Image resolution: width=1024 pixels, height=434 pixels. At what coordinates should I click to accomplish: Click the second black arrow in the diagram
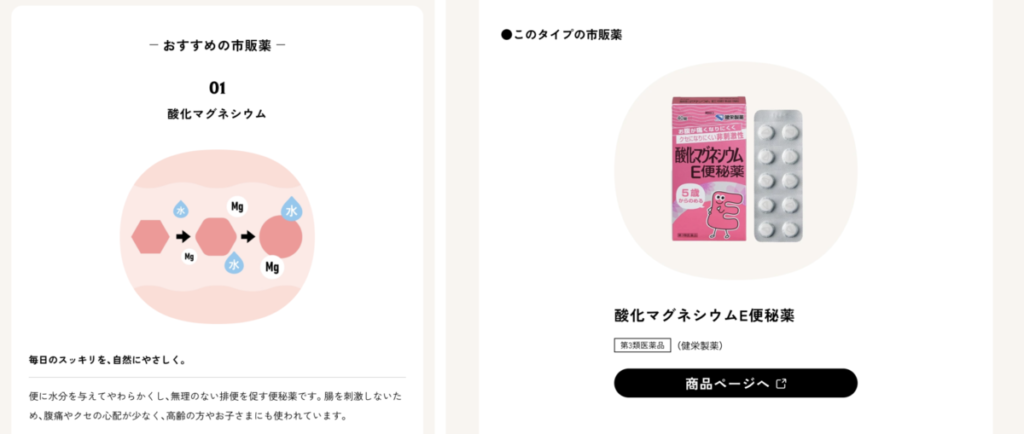(248, 236)
